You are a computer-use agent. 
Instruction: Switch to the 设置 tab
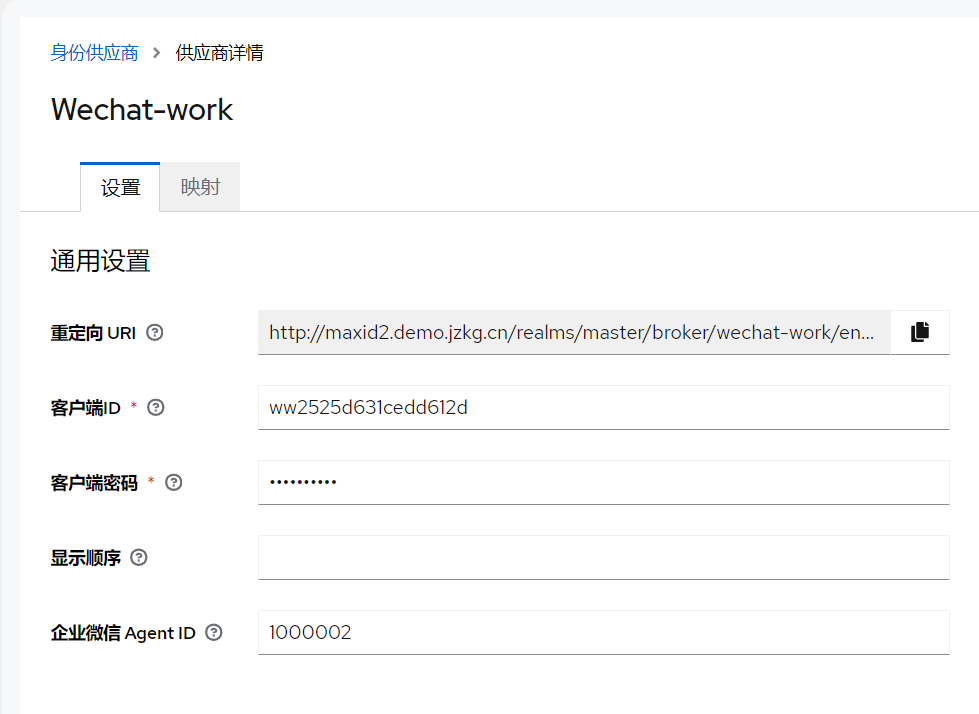(x=120, y=187)
